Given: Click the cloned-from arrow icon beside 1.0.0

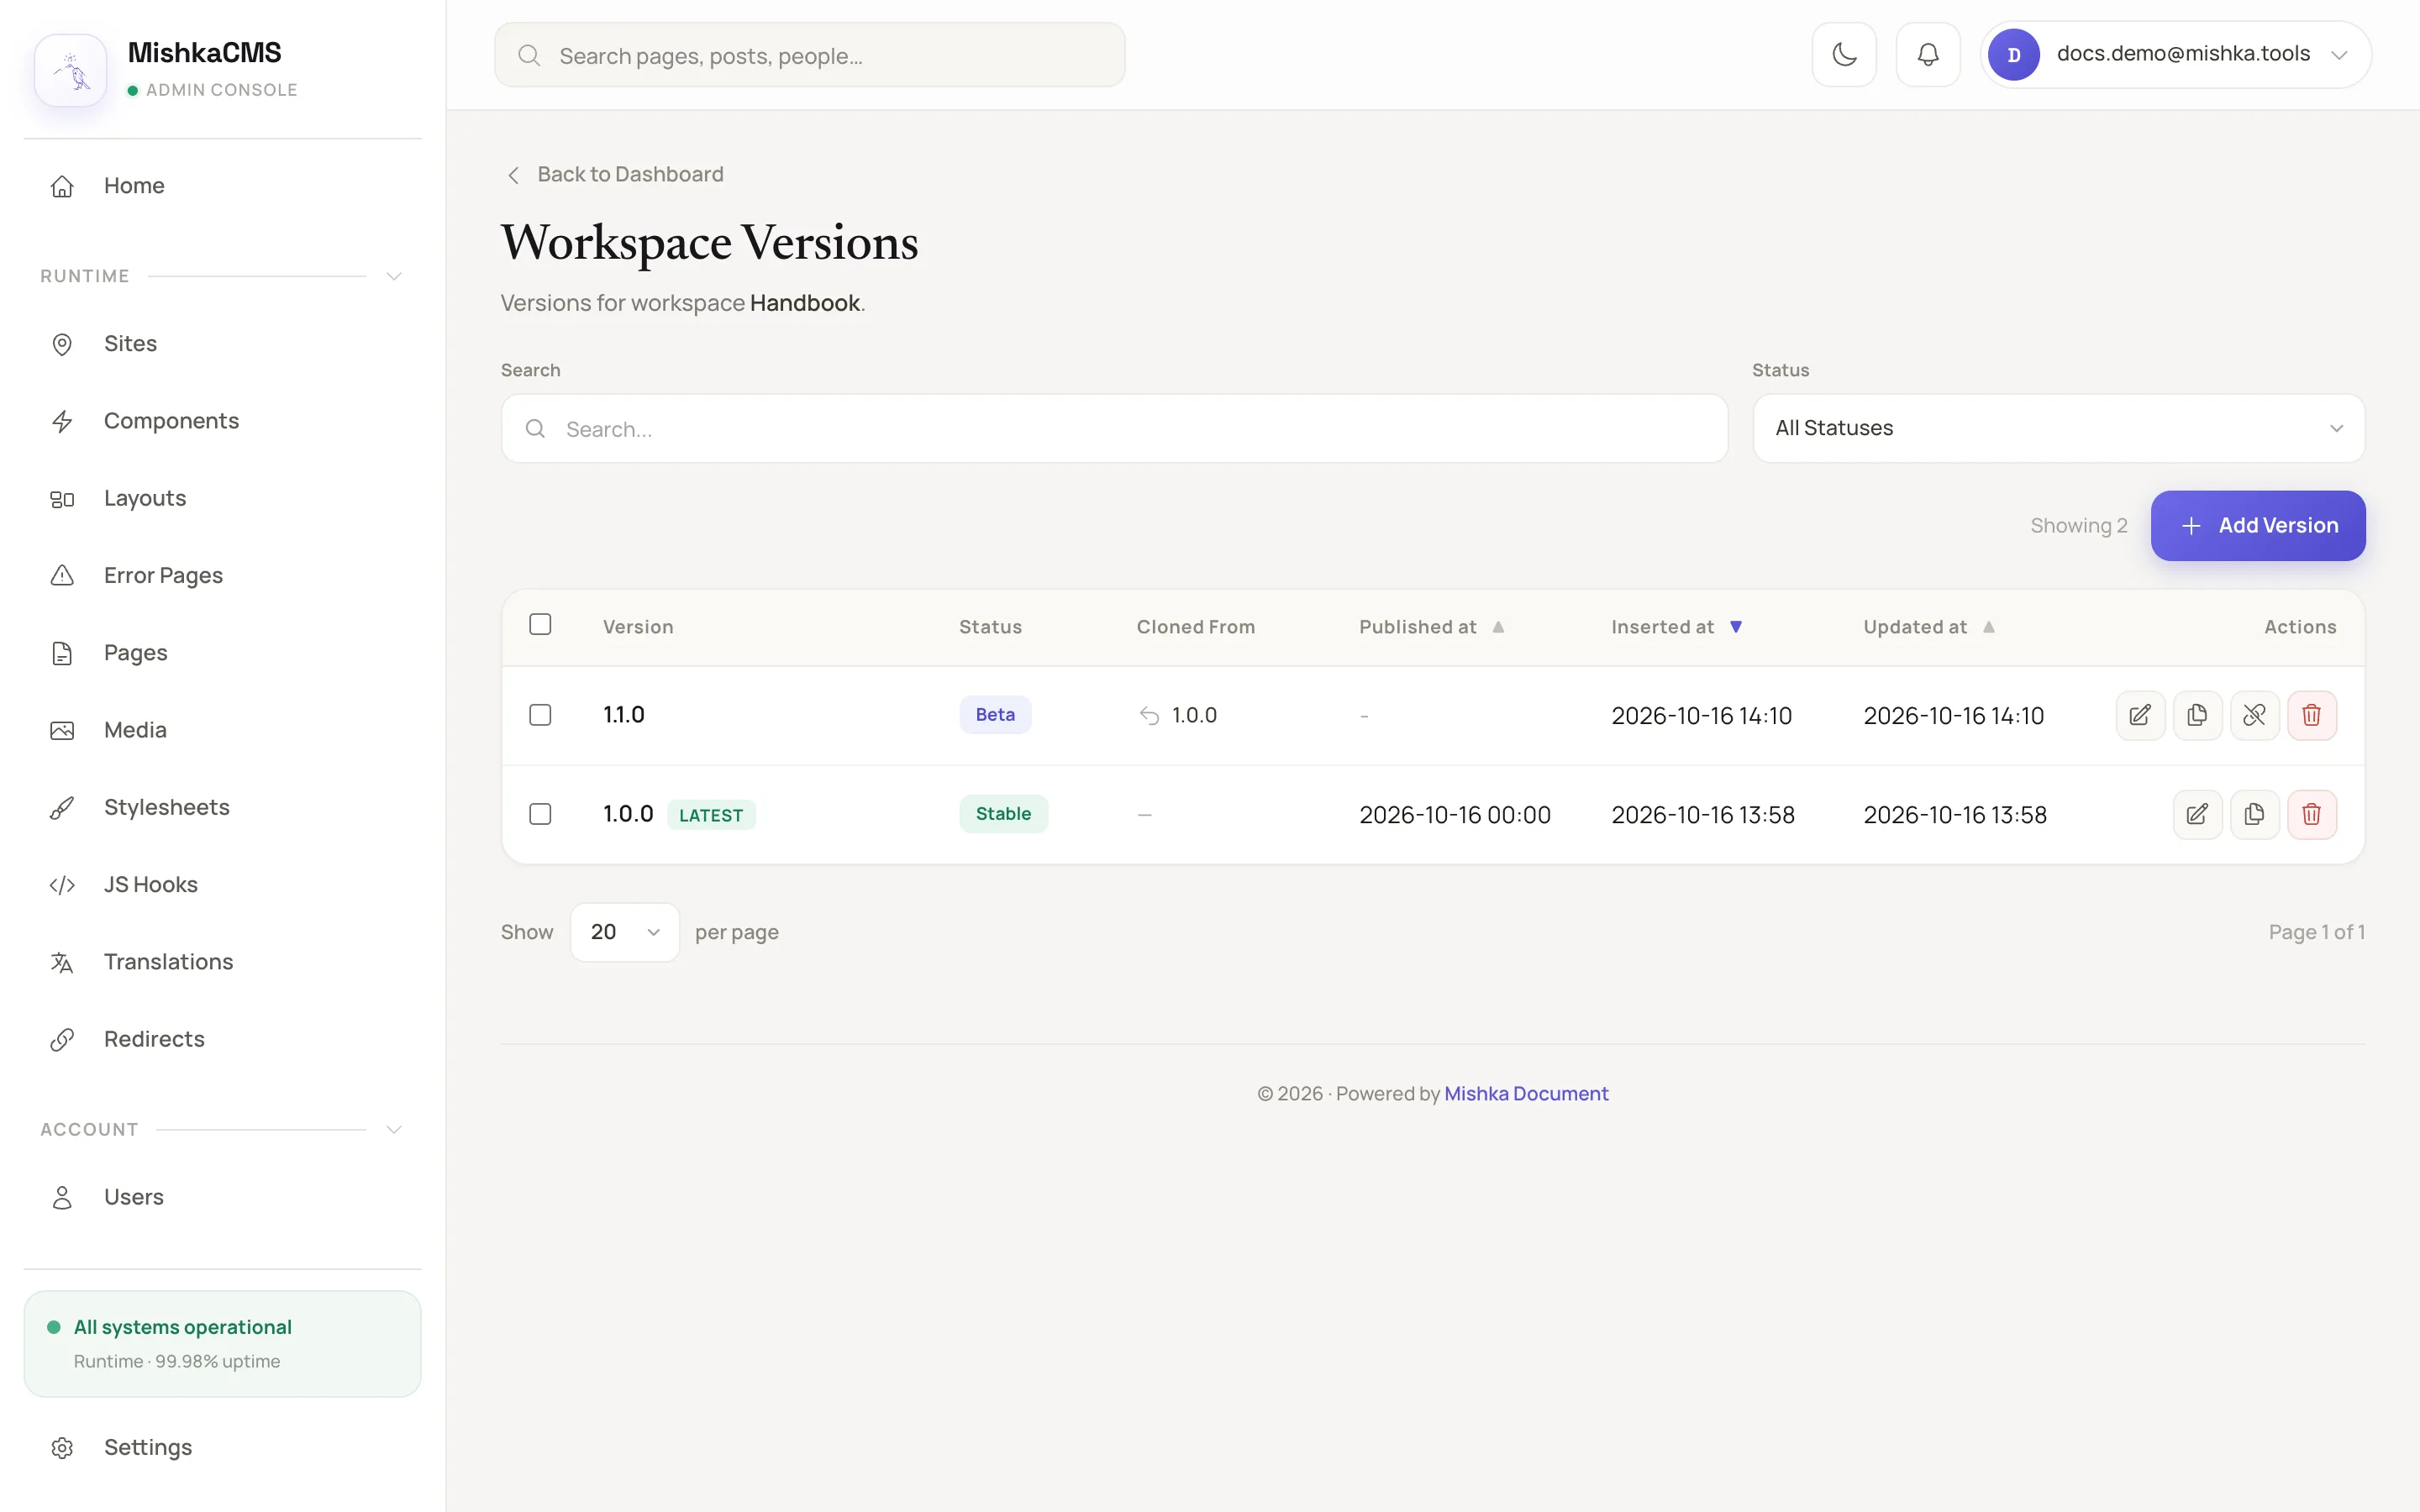Looking at the screenshot, I should point(1149,716).
